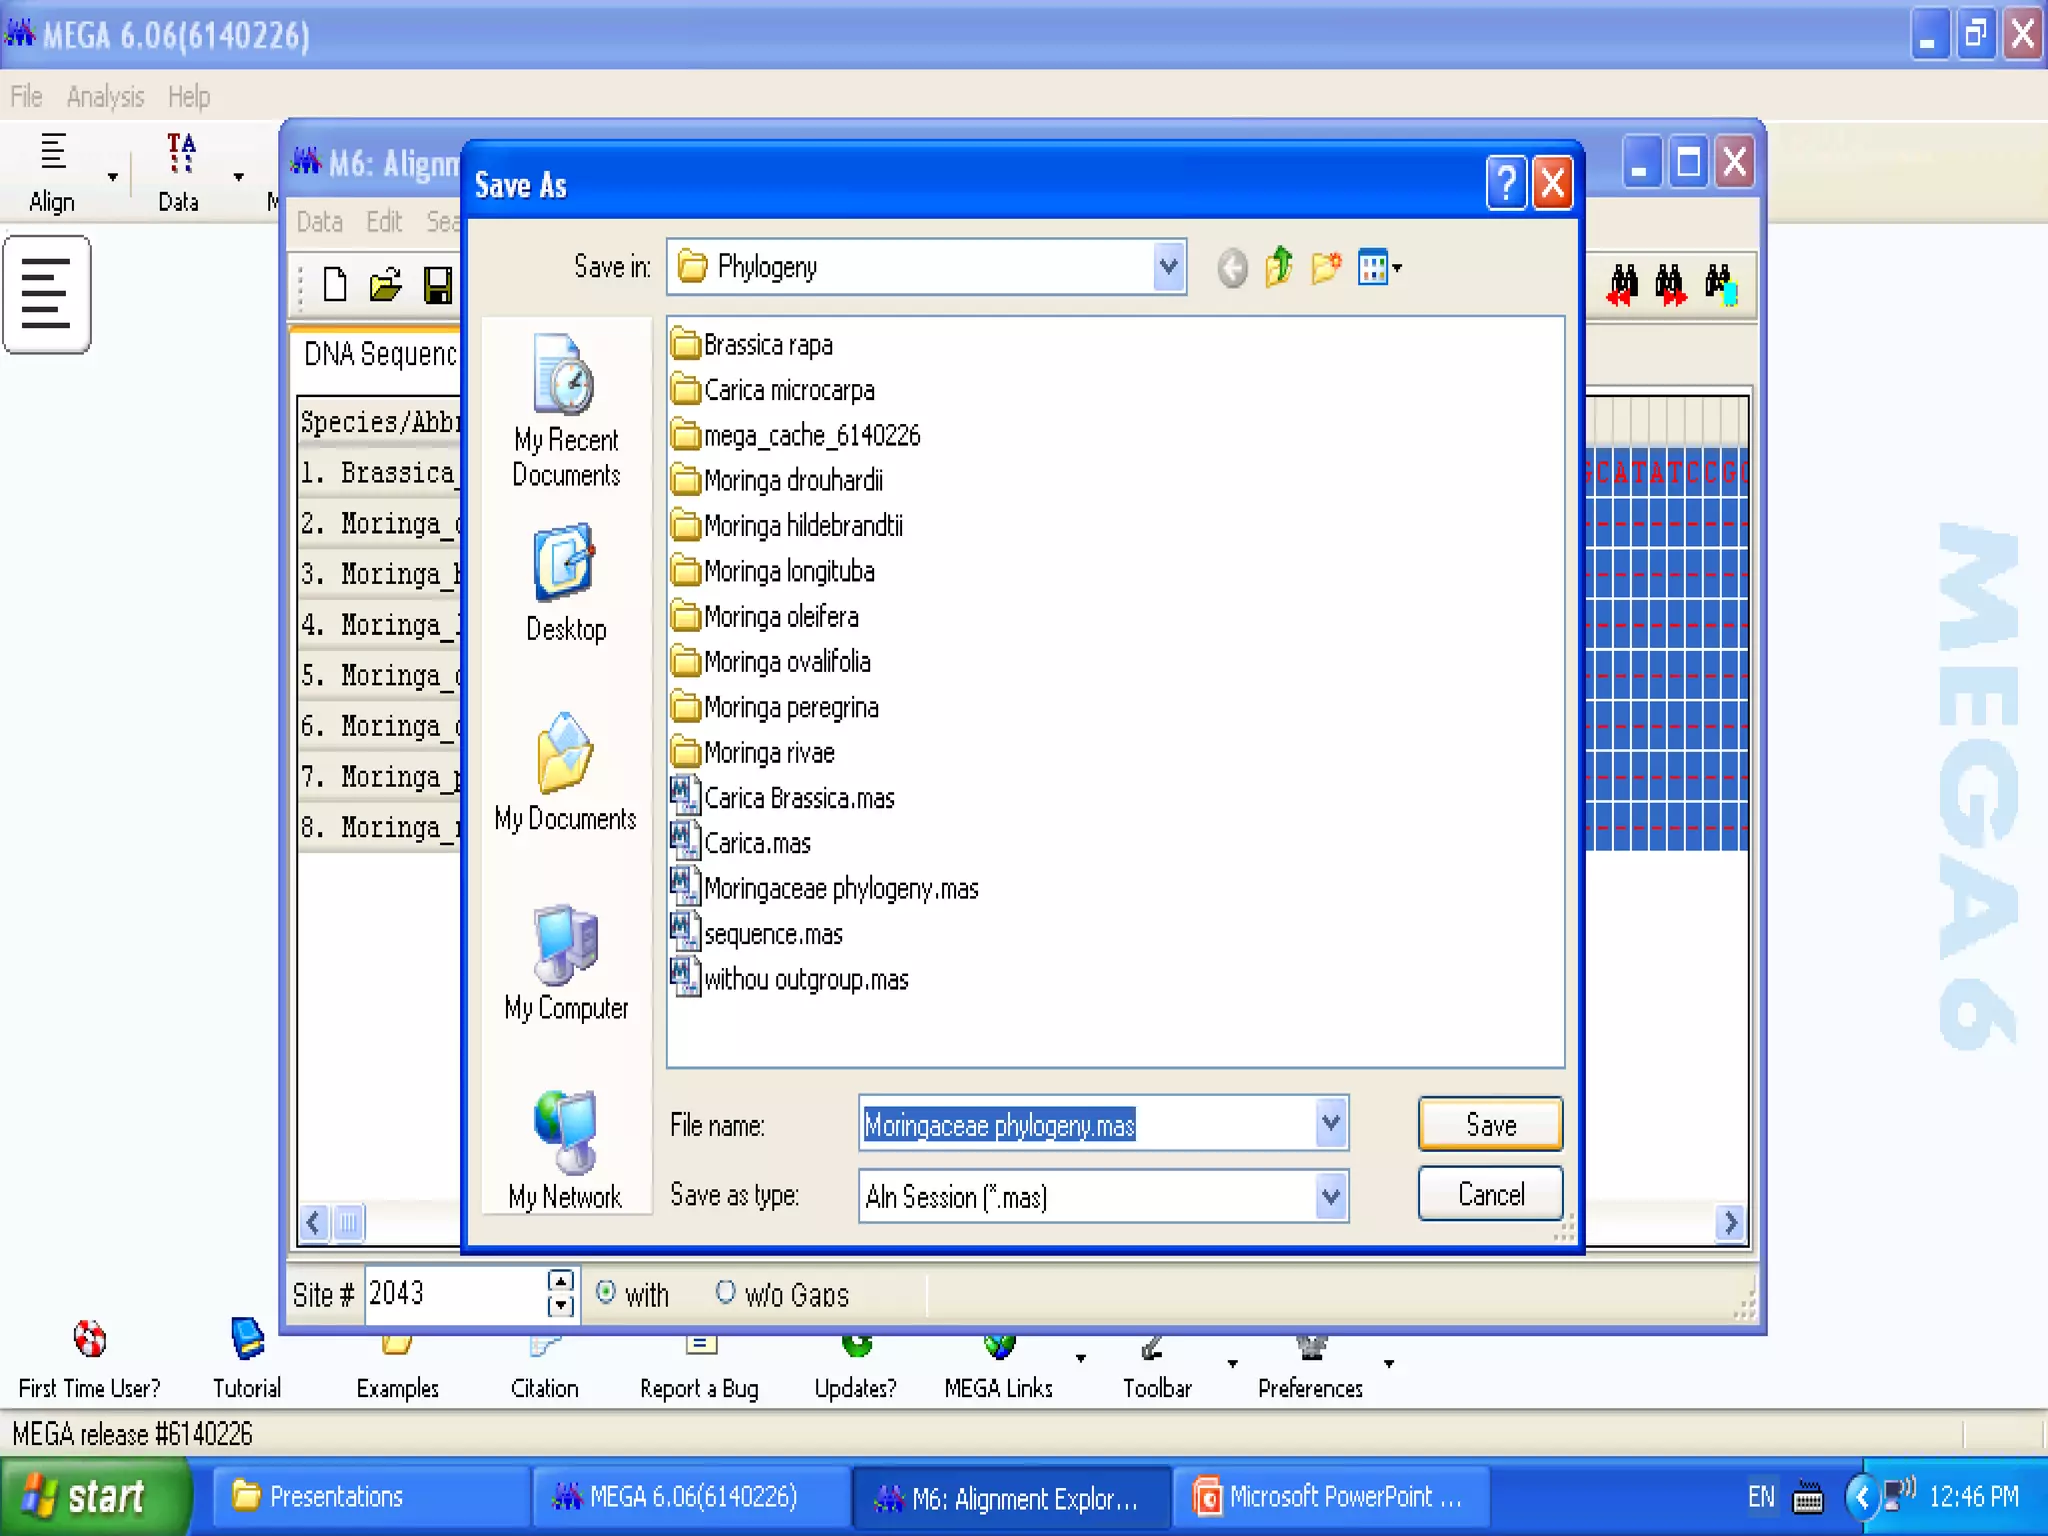2048x1536 pixels.
Task: Click the new blank document icon
Action: 335,285
